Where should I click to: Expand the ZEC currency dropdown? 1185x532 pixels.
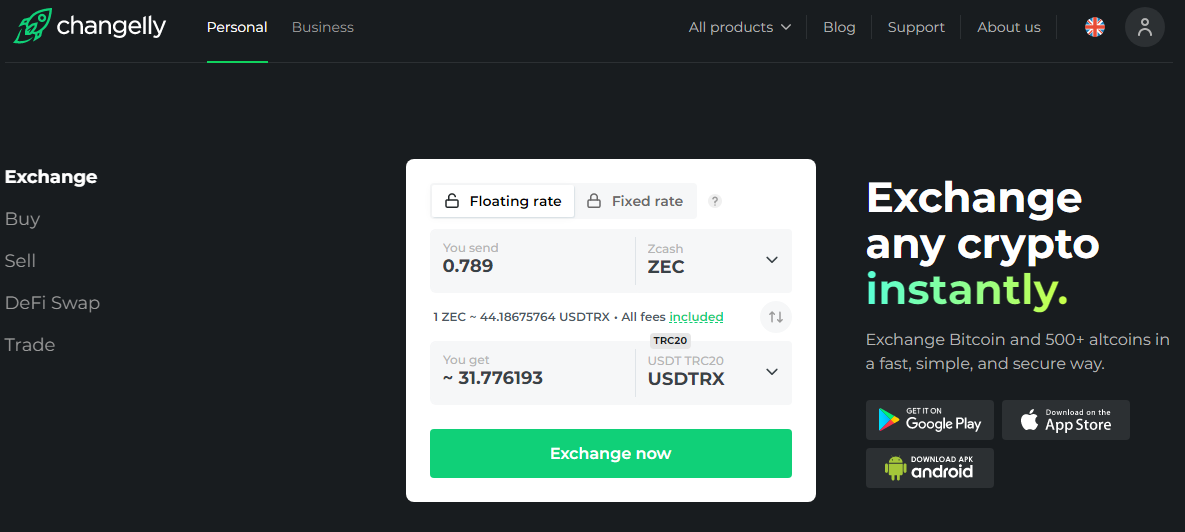pyautogui.click(x=713, y=261)
